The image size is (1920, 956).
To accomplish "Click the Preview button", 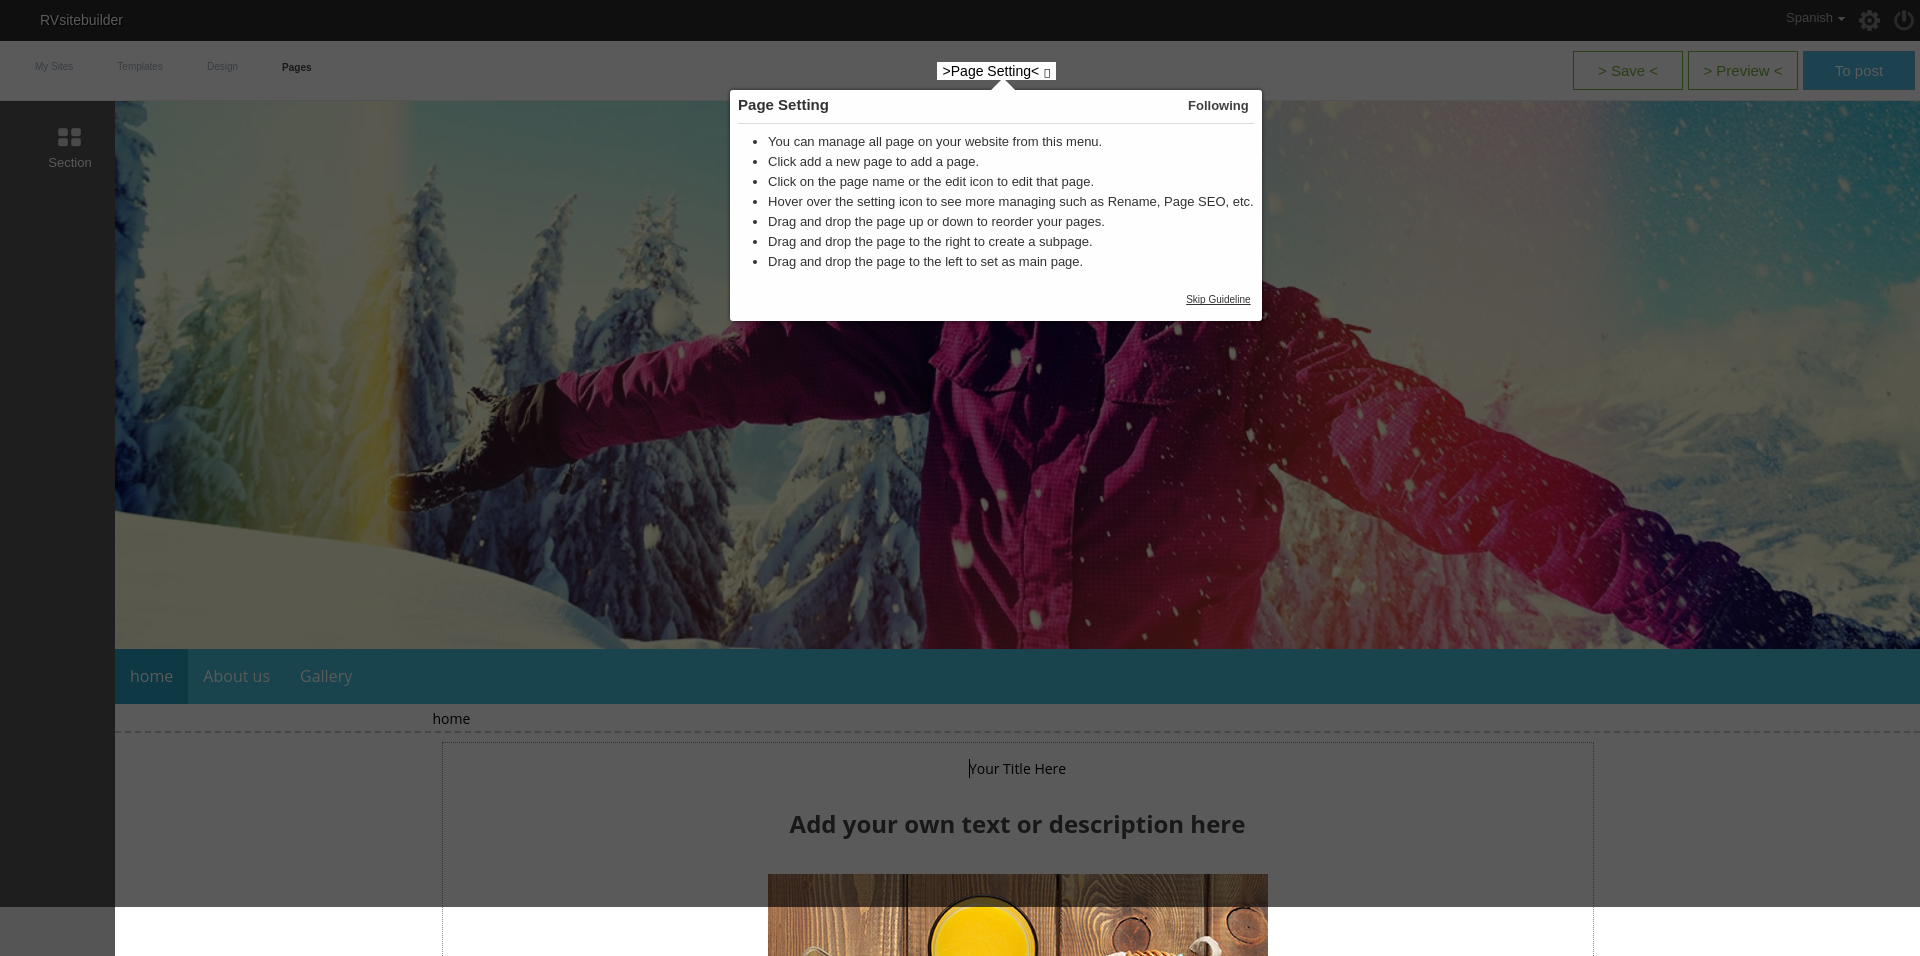I will (1742, 70).
